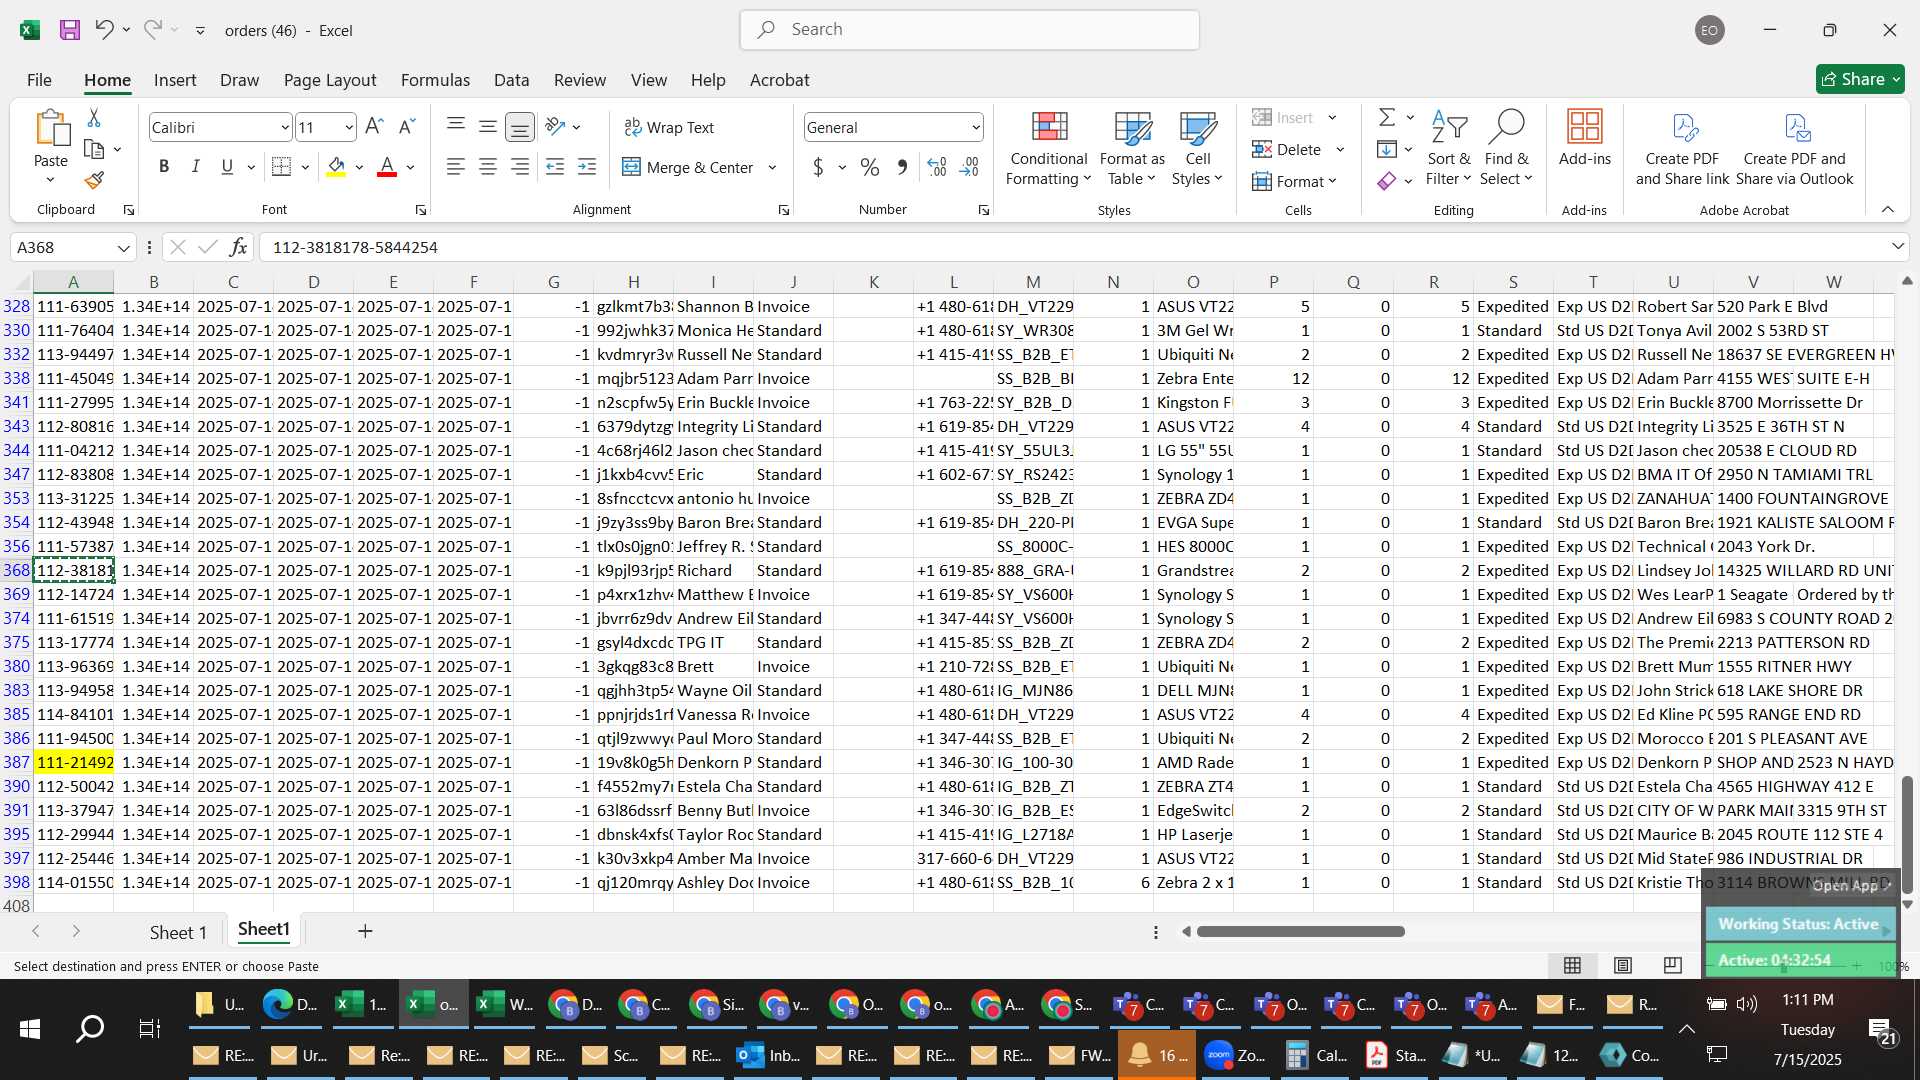Click Increase Indent icon

tap(587, 167)
